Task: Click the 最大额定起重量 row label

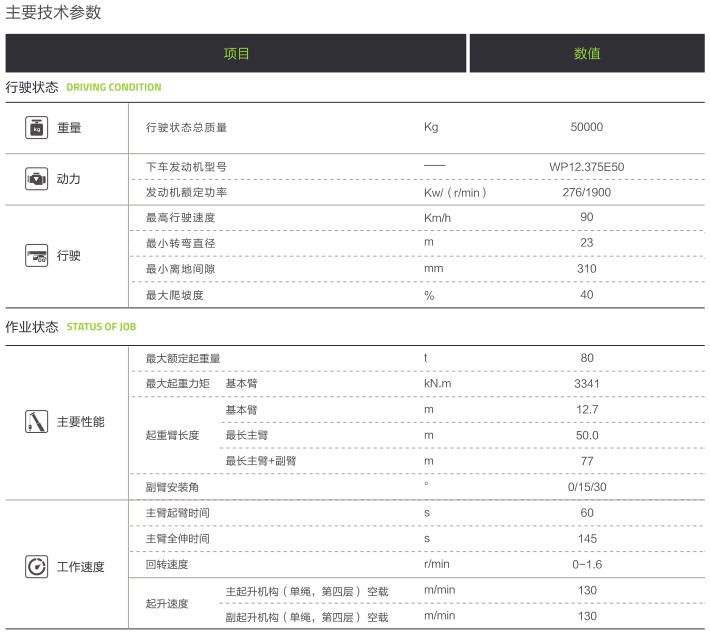Action: [x=182, y=359]
